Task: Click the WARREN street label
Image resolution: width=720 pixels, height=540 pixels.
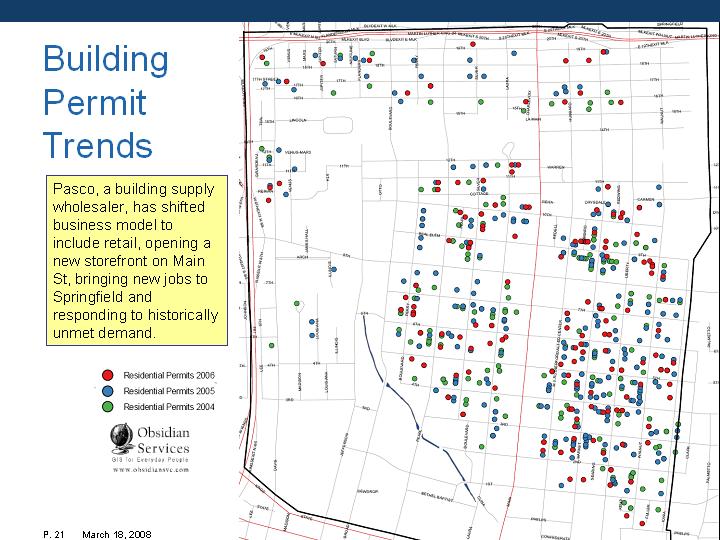Action: click(556, 168)
